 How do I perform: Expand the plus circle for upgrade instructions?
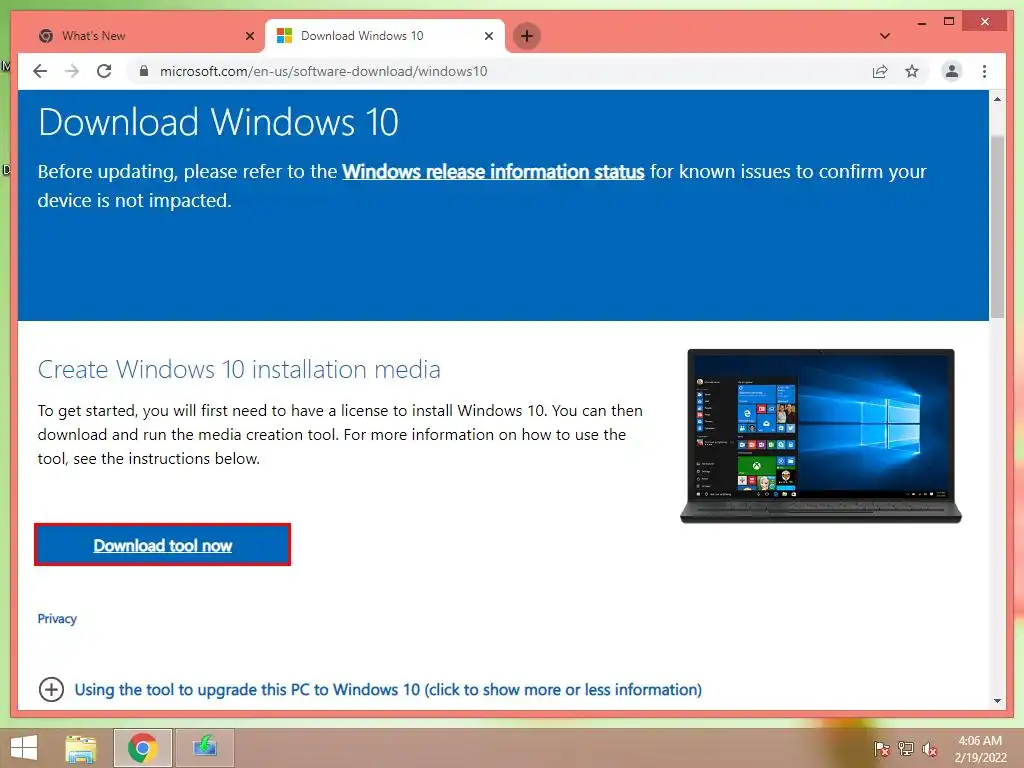tap(51, 690)
